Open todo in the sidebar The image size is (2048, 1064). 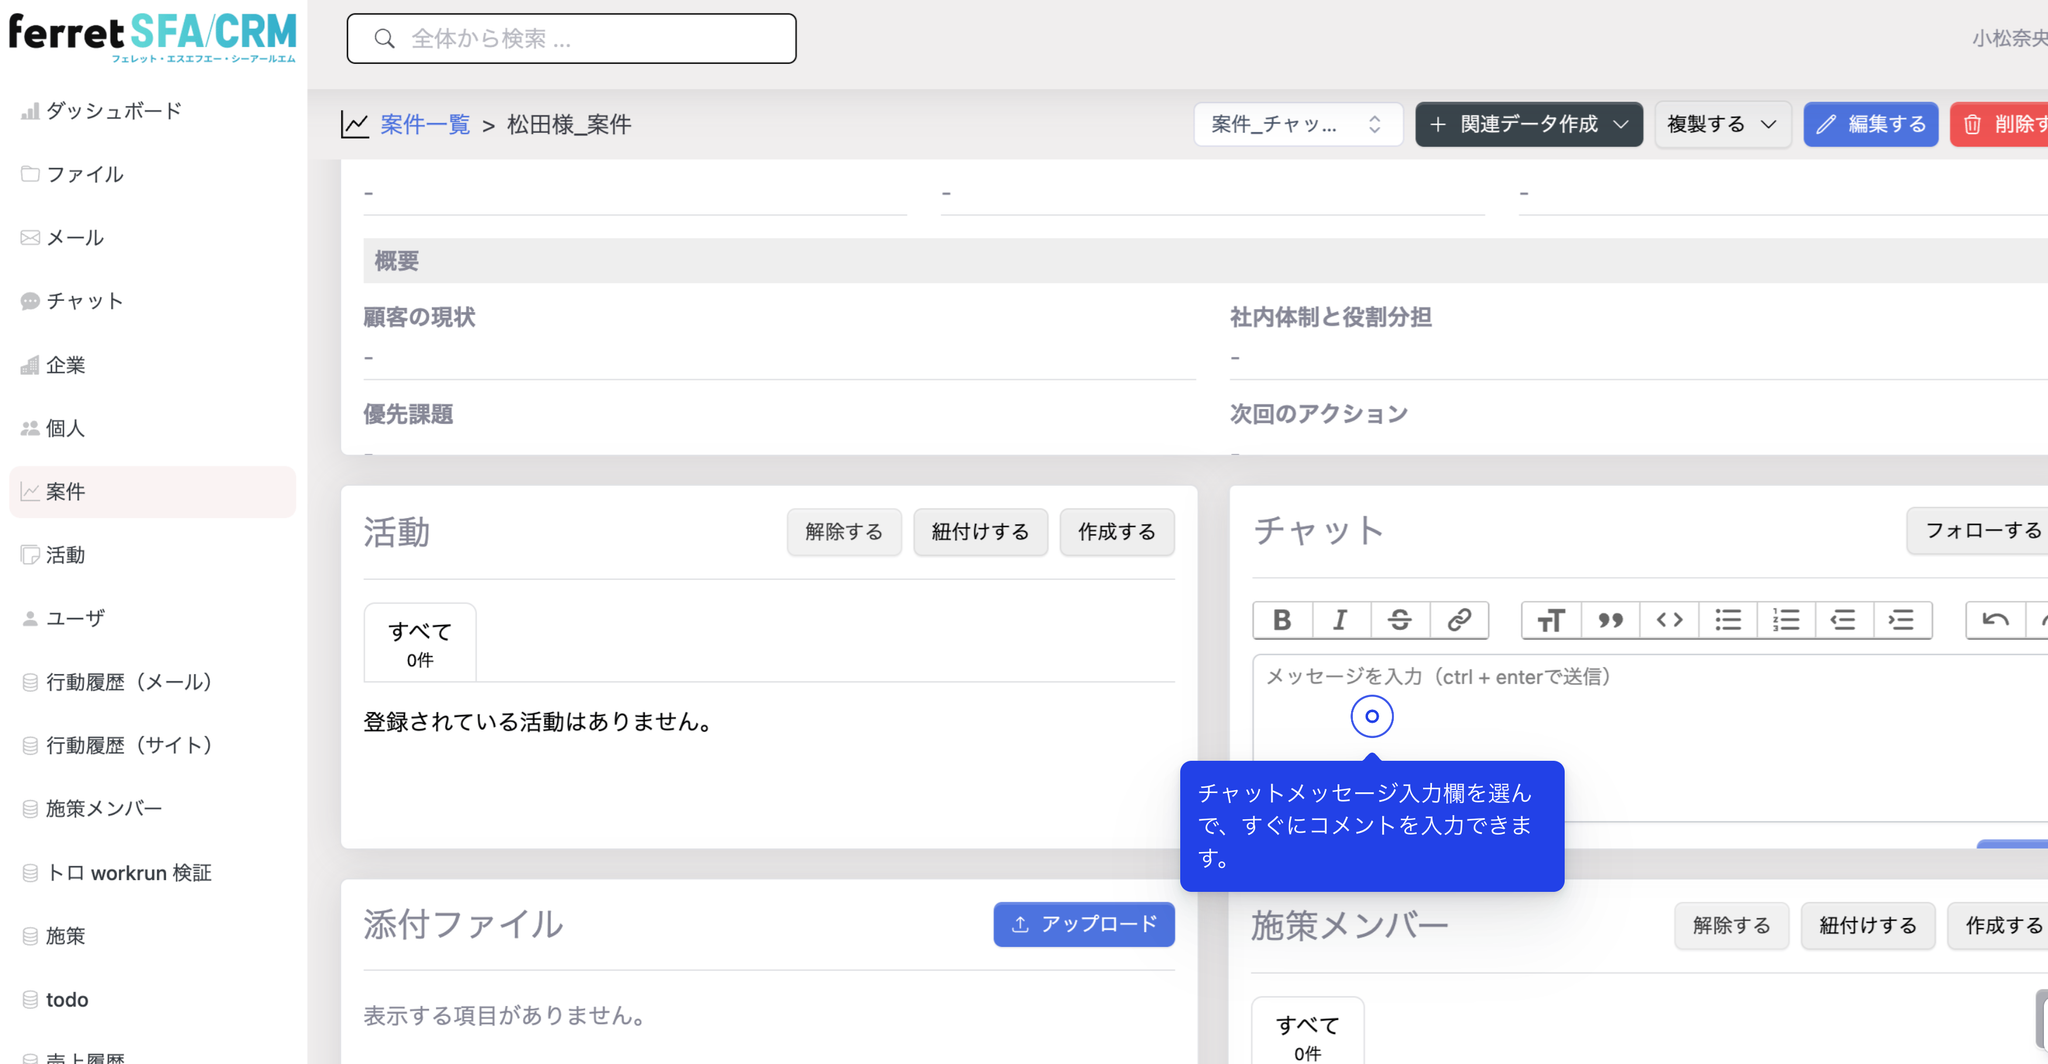pos(152,1000)
